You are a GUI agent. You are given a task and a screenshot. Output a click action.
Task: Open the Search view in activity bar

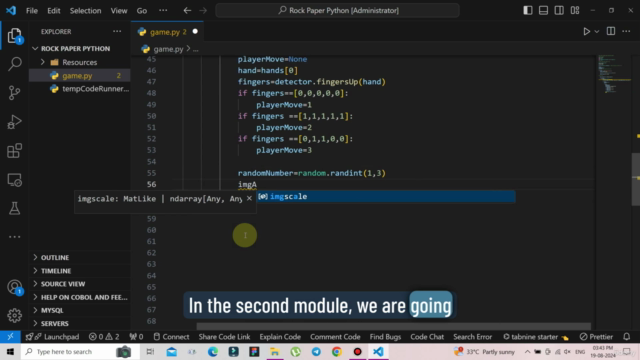click(15, 64)
